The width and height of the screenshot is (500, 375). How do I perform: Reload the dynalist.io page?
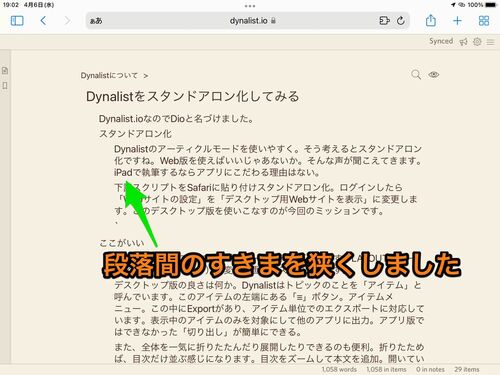click(x=401, y=21)
